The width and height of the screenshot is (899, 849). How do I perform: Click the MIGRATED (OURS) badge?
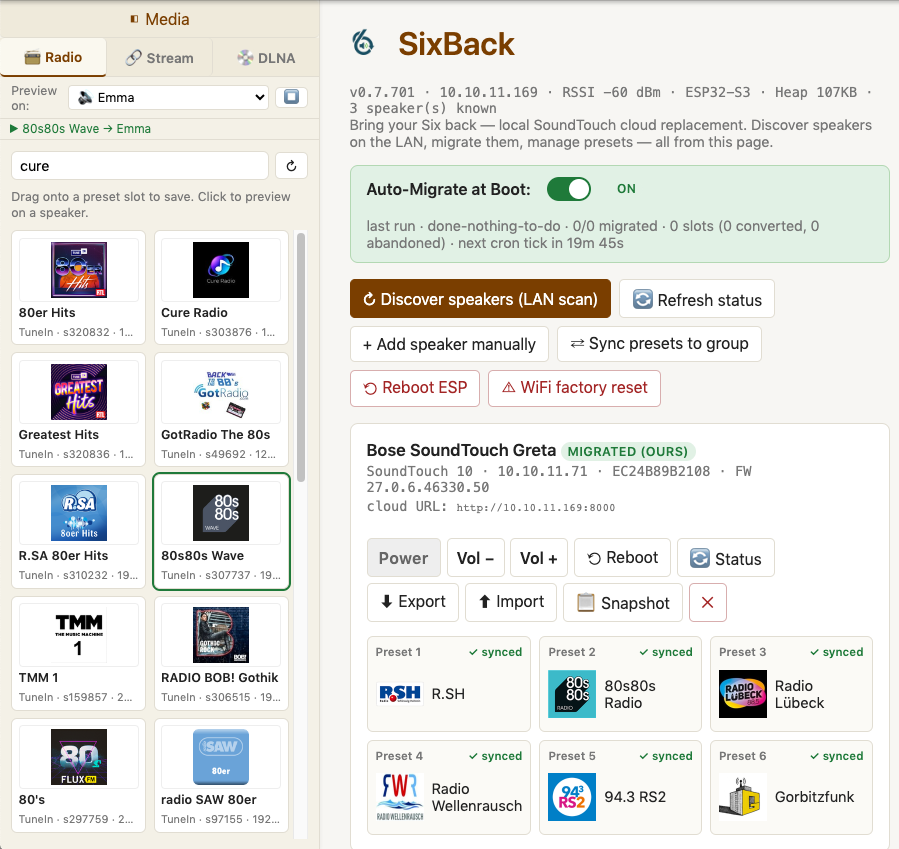[628, 452]
